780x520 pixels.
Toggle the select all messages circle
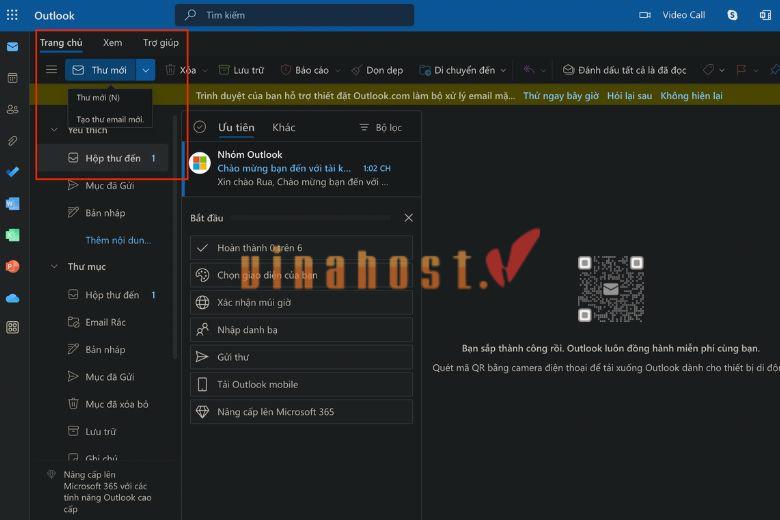point(200,127)
